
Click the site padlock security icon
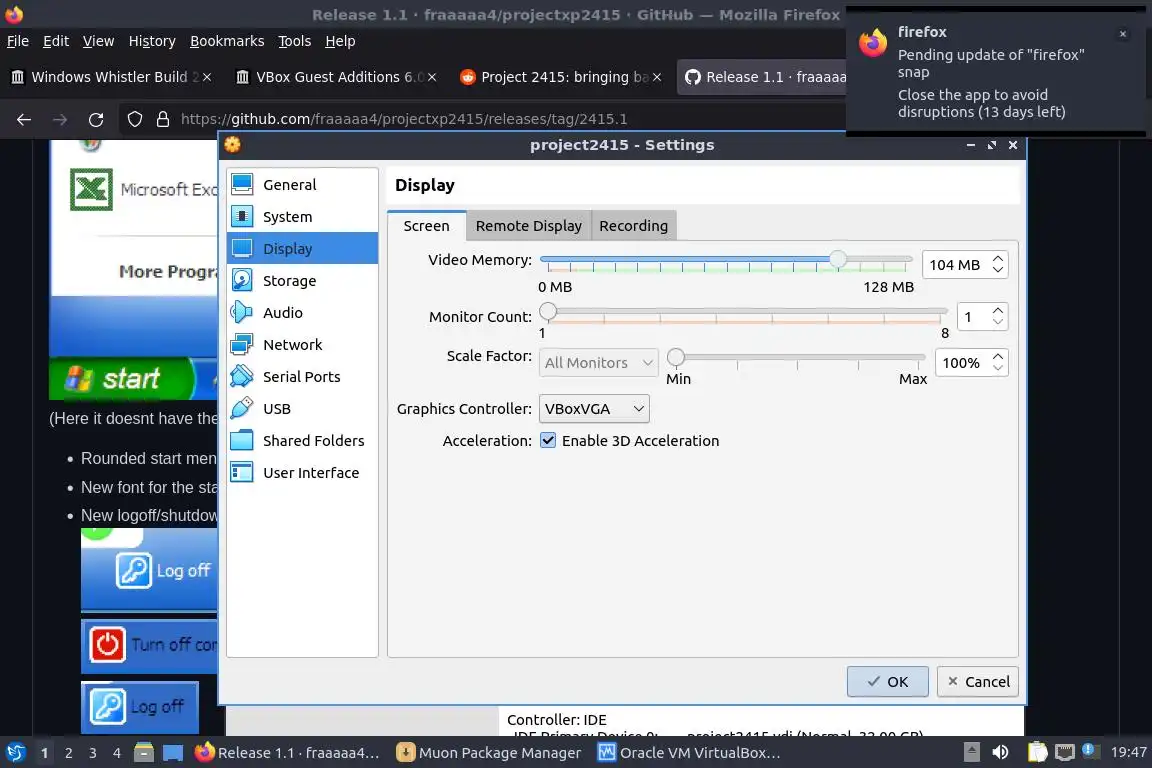[x=163, y=119]
